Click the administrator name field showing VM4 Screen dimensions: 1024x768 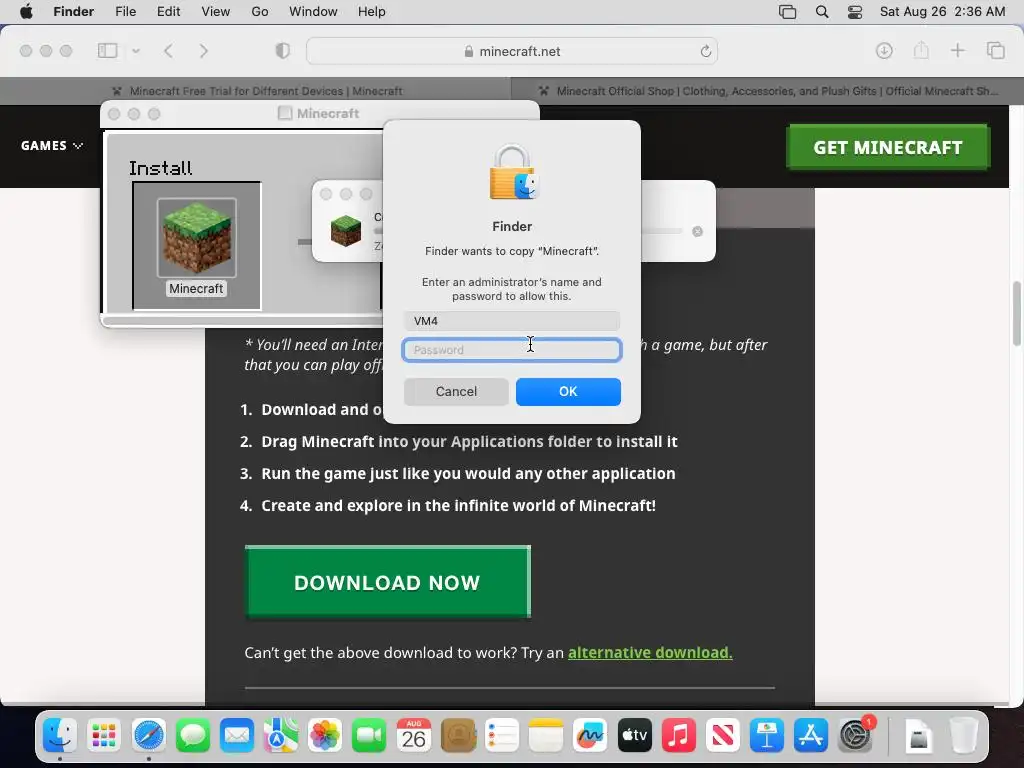tap(511, 321)
